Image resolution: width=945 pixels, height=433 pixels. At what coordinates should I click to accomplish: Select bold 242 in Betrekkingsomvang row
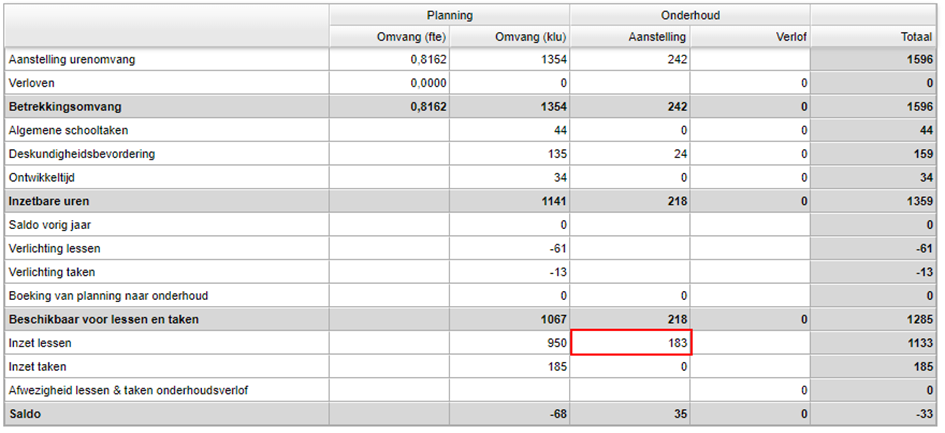point(677,107)
